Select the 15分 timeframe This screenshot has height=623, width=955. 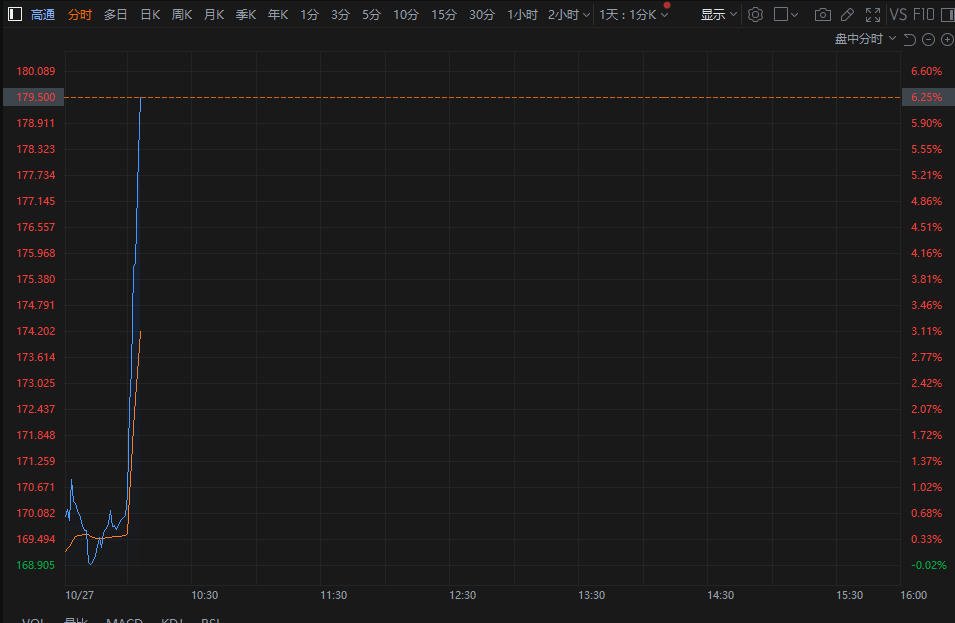point(443,14)
